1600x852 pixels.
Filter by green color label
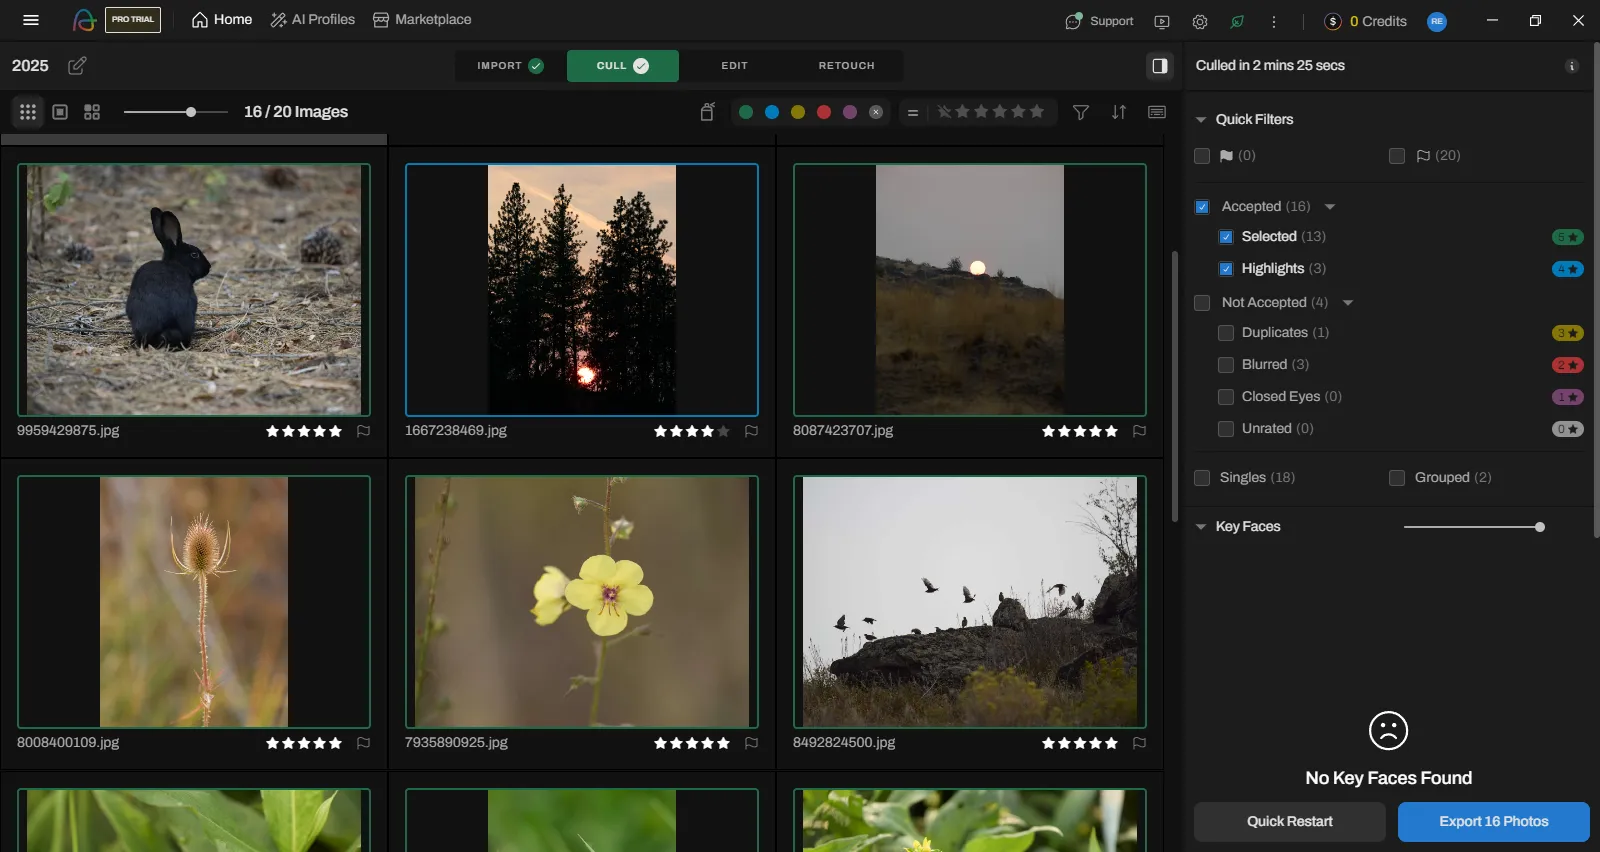click(746, 112)
